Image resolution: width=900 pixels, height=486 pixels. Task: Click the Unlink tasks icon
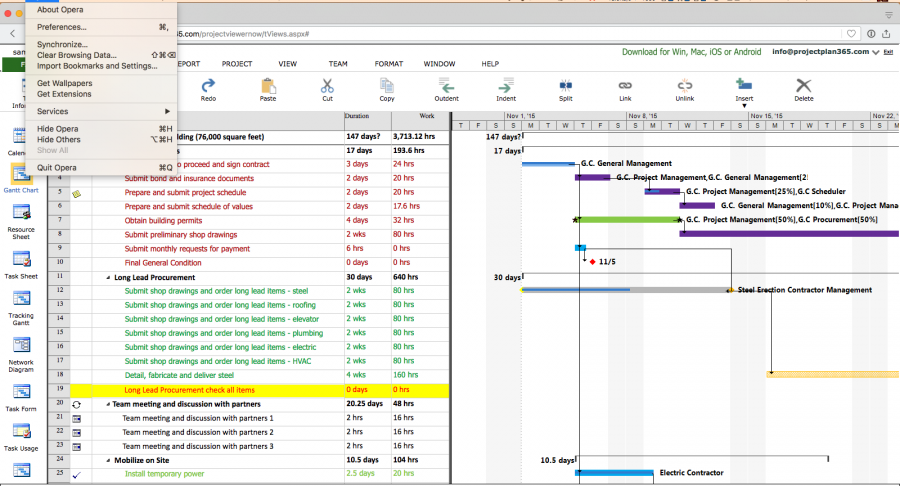685,86
